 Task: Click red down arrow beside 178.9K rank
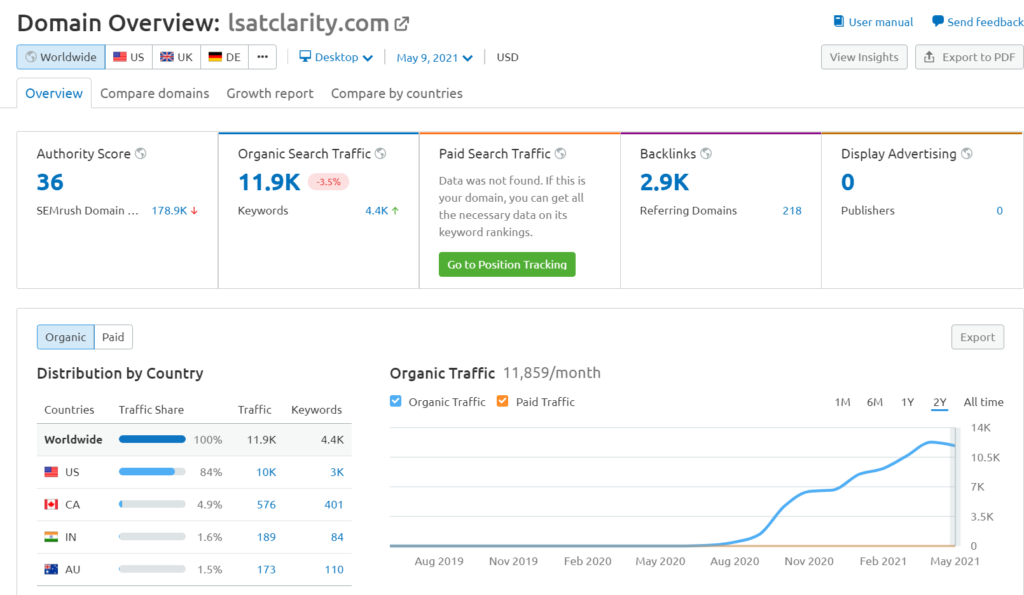coord(194,210)
